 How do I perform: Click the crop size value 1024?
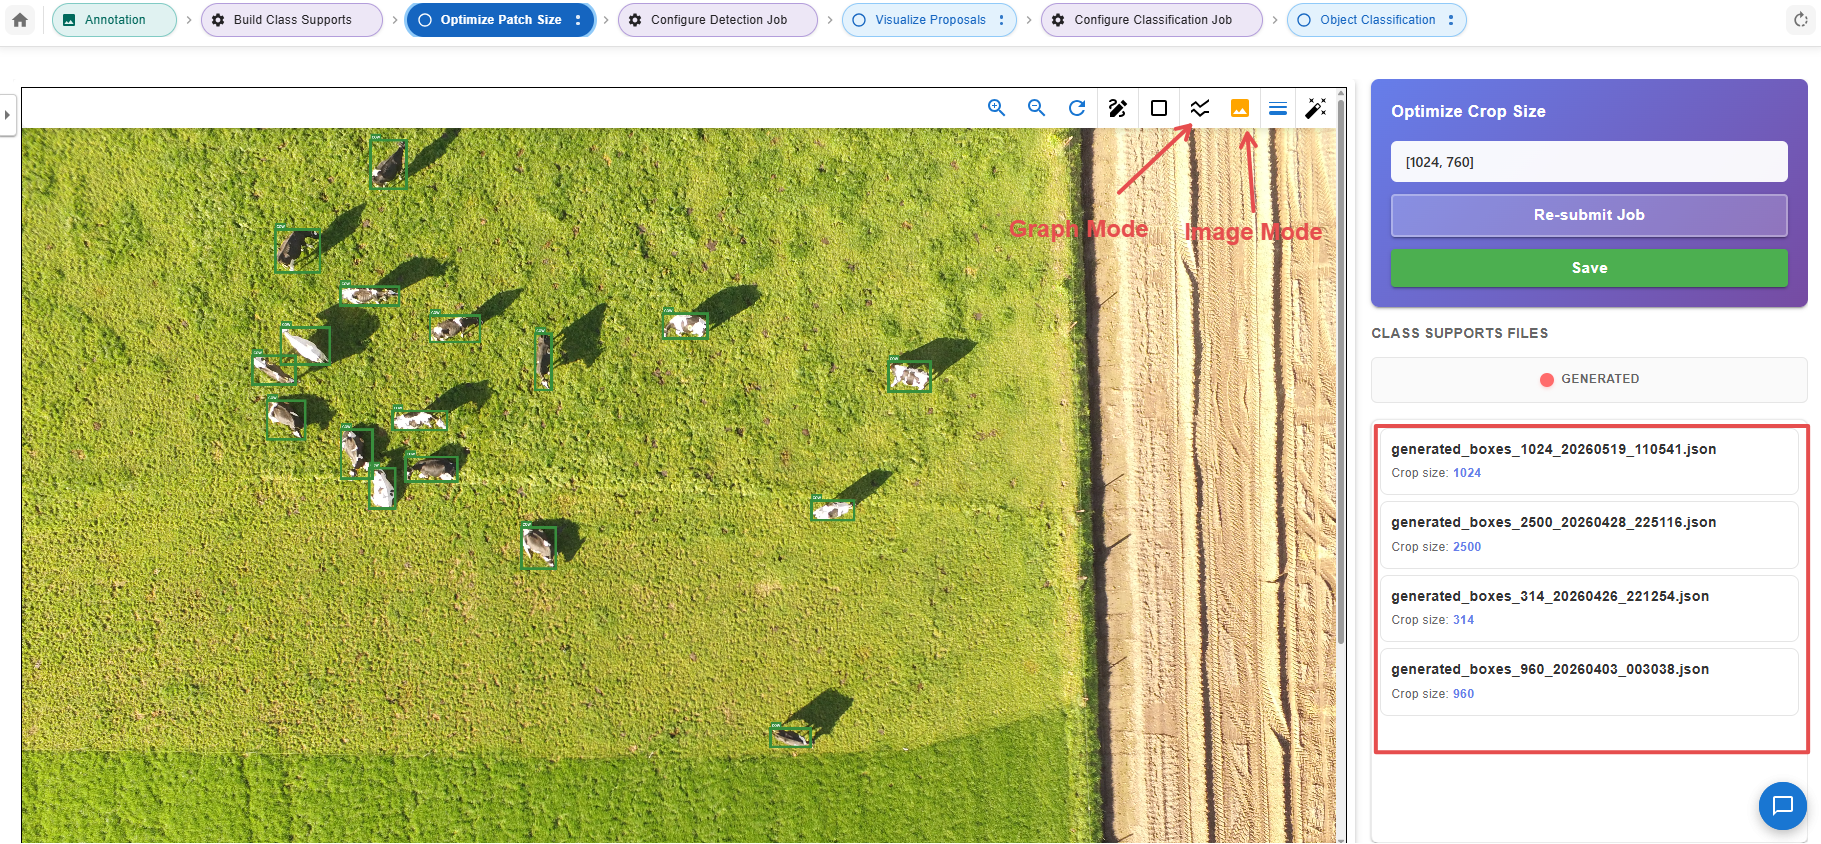[1467, 473]
